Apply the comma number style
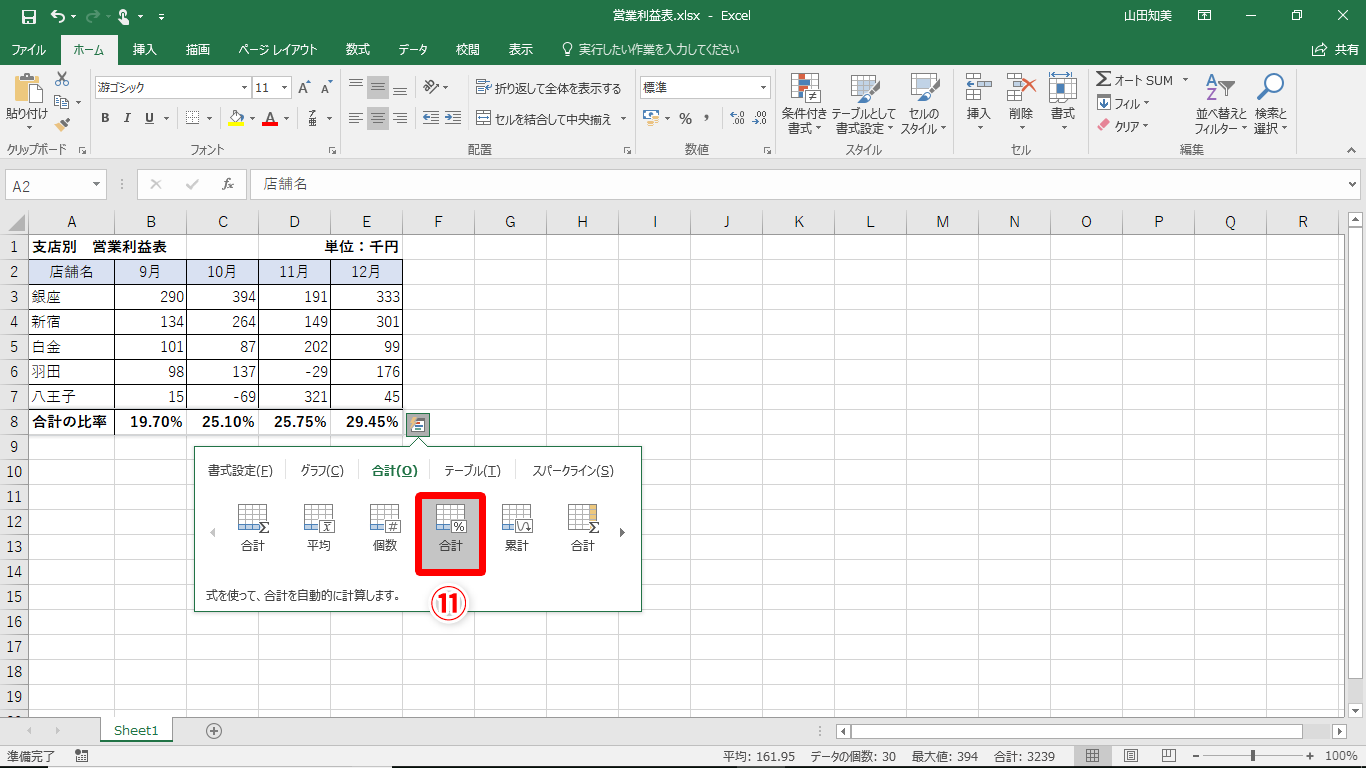The image size is (1366, 768). pyautogui.click(x=707, y=118)
